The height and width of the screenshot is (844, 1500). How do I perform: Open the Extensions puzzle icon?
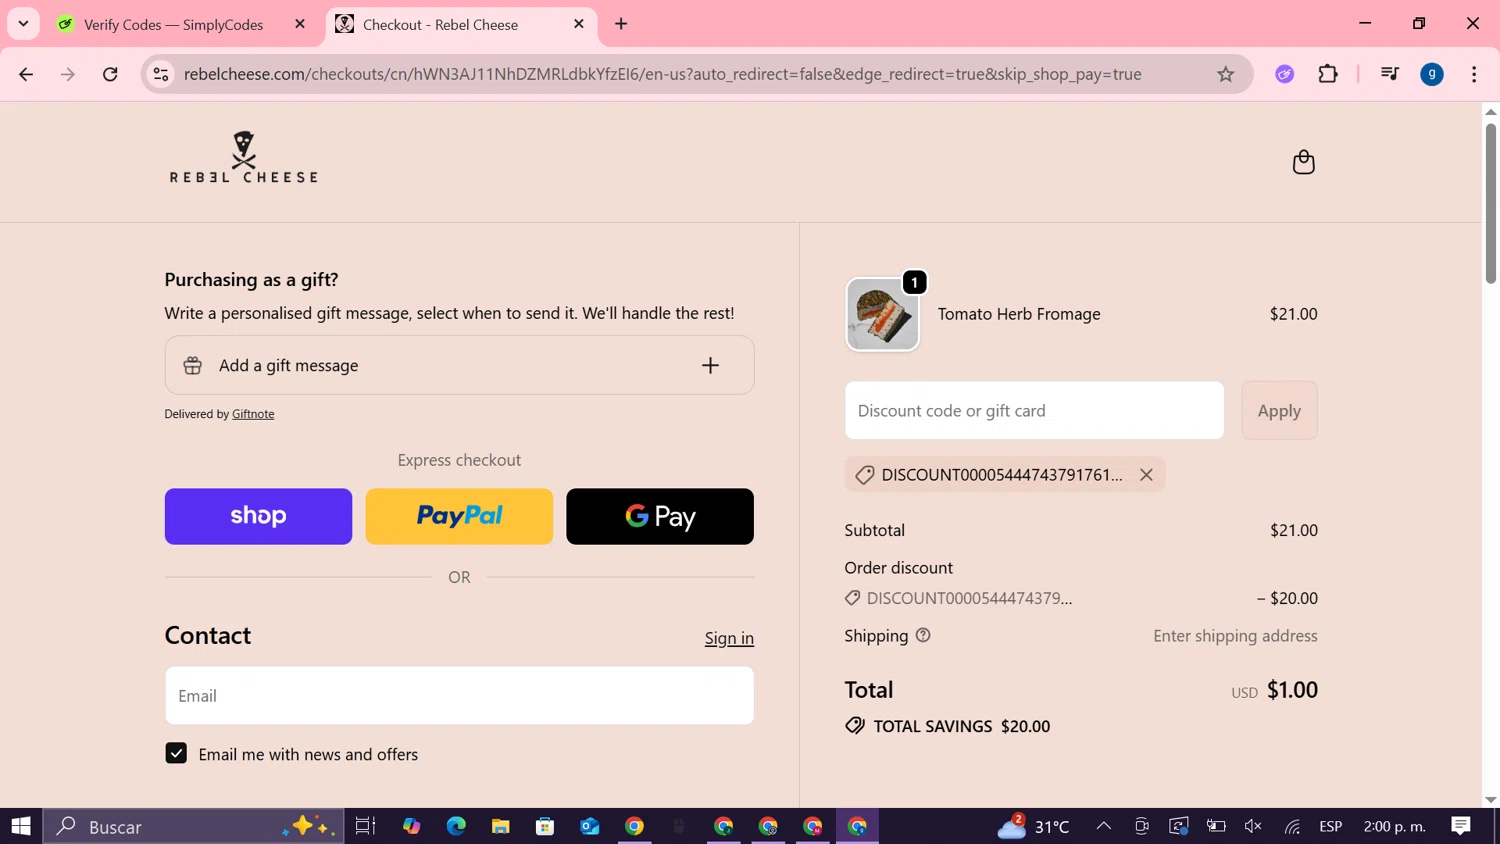coord(1328,74)
